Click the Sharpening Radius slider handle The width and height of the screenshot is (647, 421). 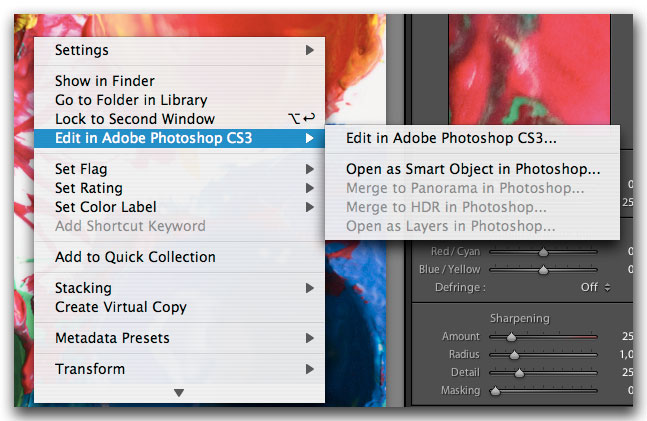(x=514, y=355)
